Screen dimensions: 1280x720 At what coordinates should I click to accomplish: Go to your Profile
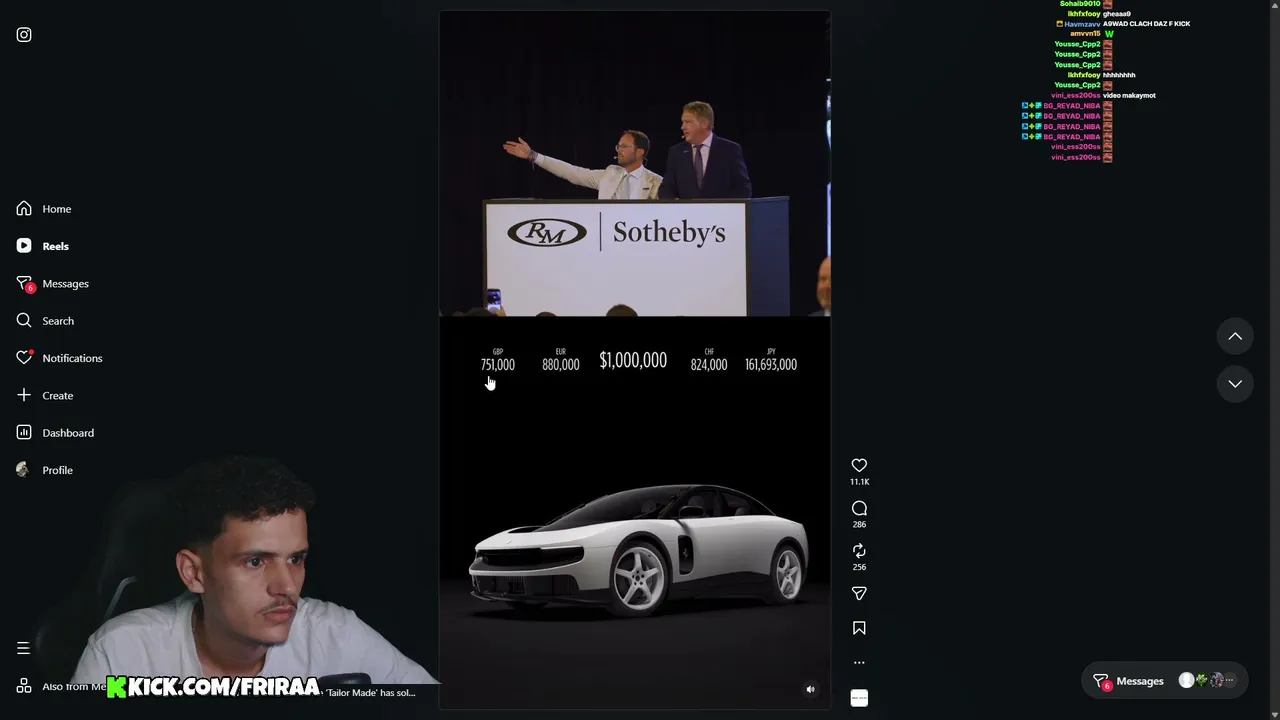click(x=45, y=470)
